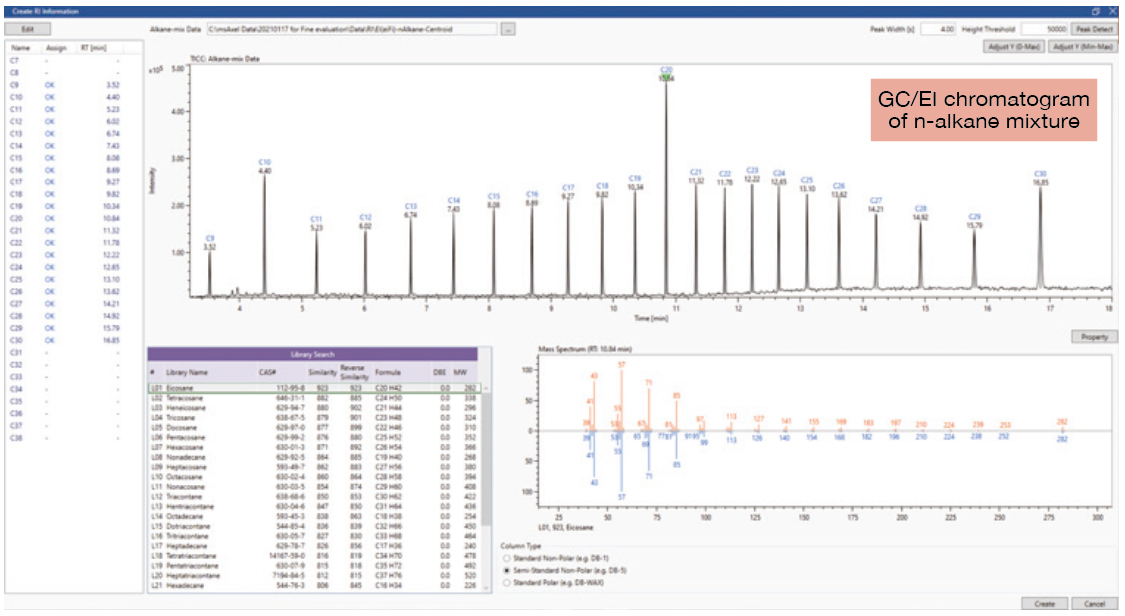Viewport: 1125px width, 616px height.
Task: Click the restore window icon in title bar
Action: pos(1096,11)
